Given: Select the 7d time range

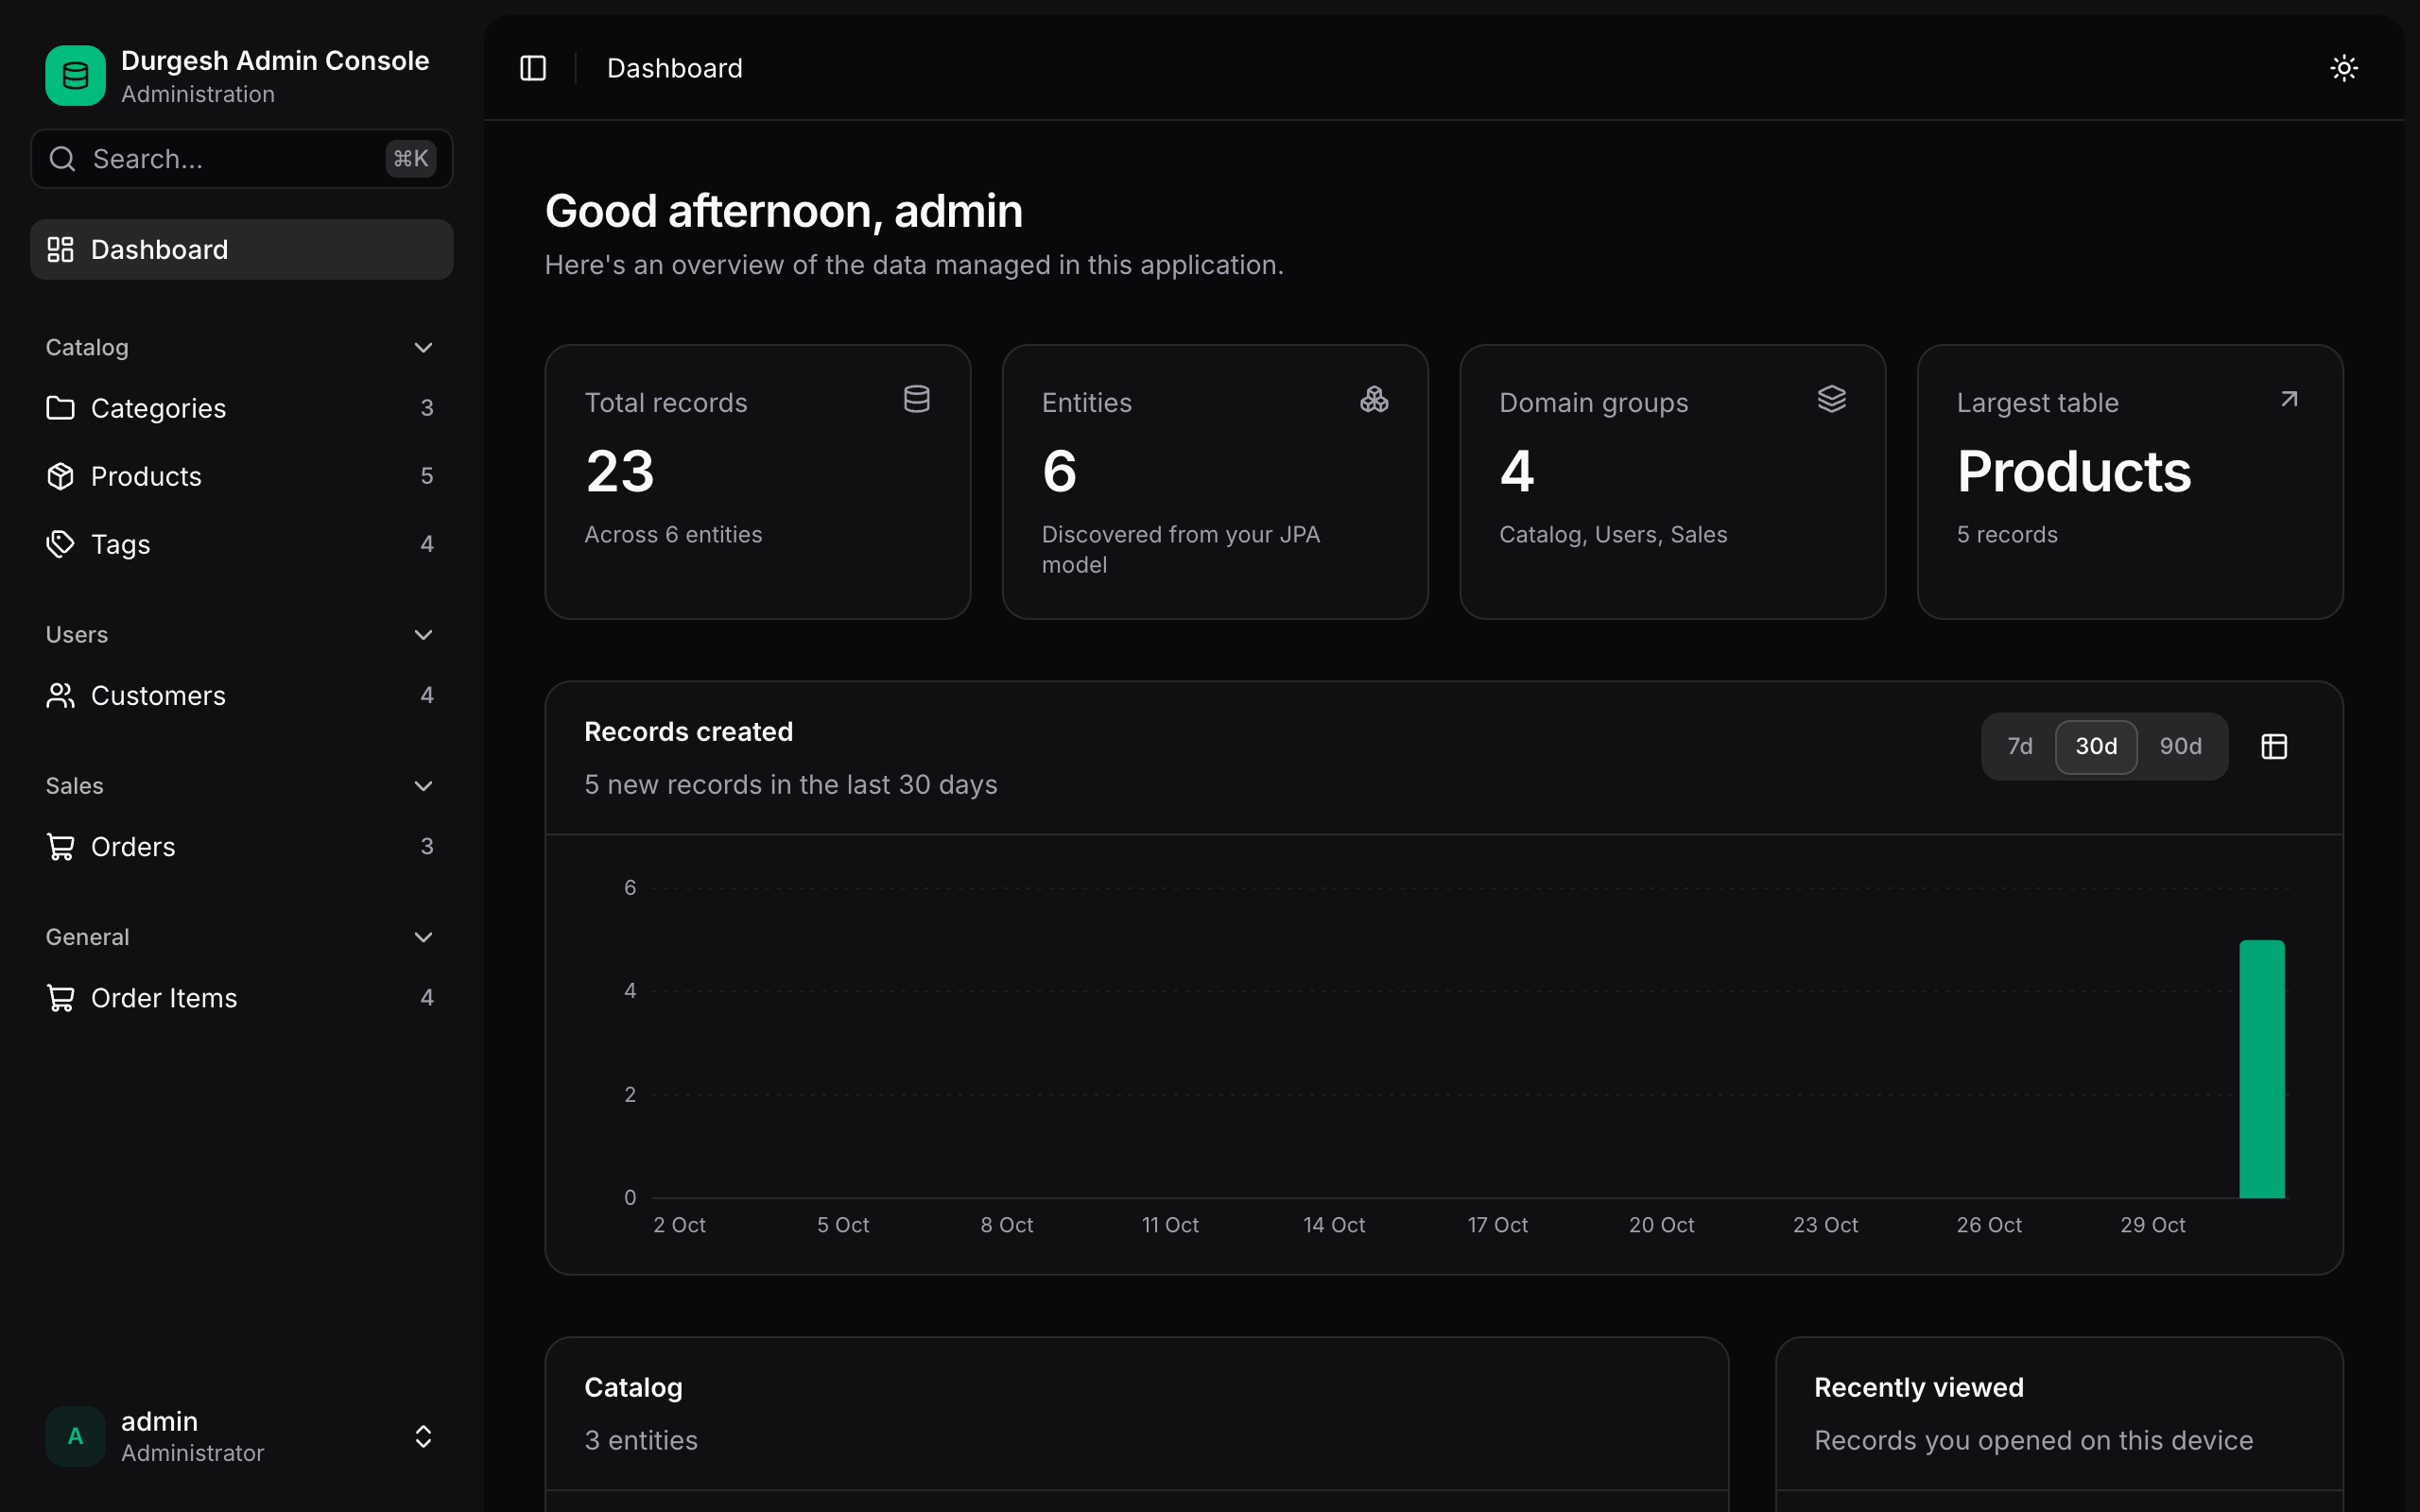Looking at the screenshot, I should 2020,746.
